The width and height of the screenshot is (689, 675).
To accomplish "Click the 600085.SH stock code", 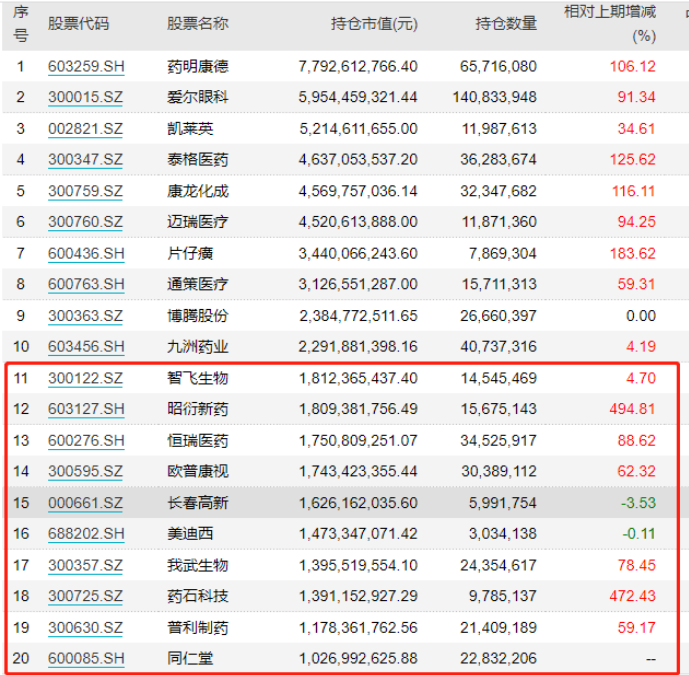I will click(86, 658).
